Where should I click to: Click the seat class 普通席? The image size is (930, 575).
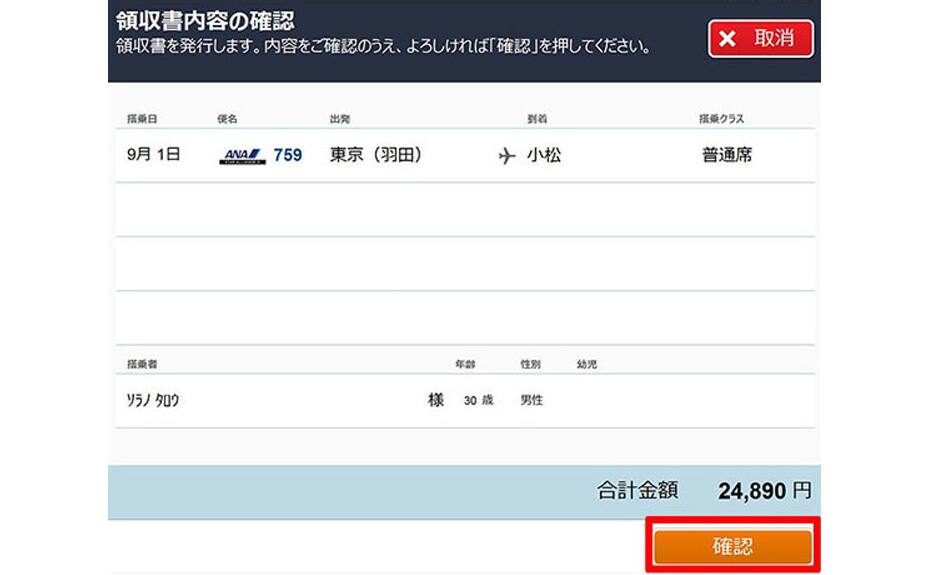727,155
